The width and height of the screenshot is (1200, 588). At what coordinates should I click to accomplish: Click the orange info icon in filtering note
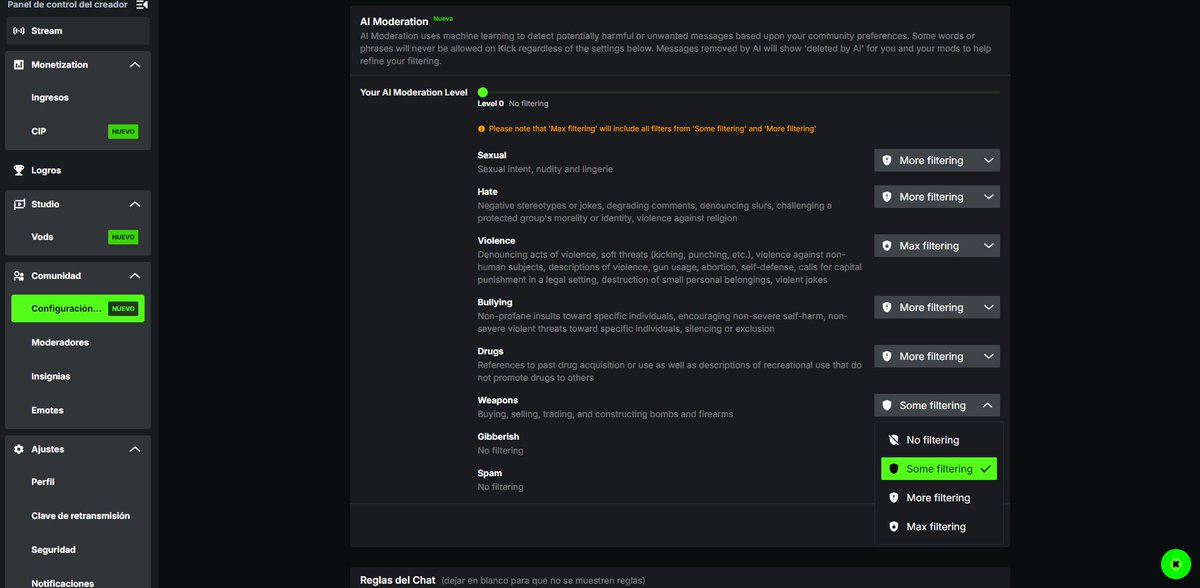(481, 129)
